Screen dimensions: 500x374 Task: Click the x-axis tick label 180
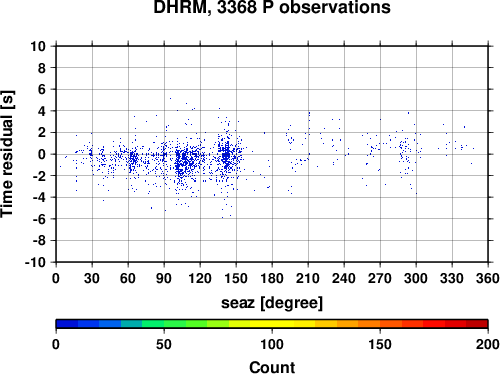point(272,278)
